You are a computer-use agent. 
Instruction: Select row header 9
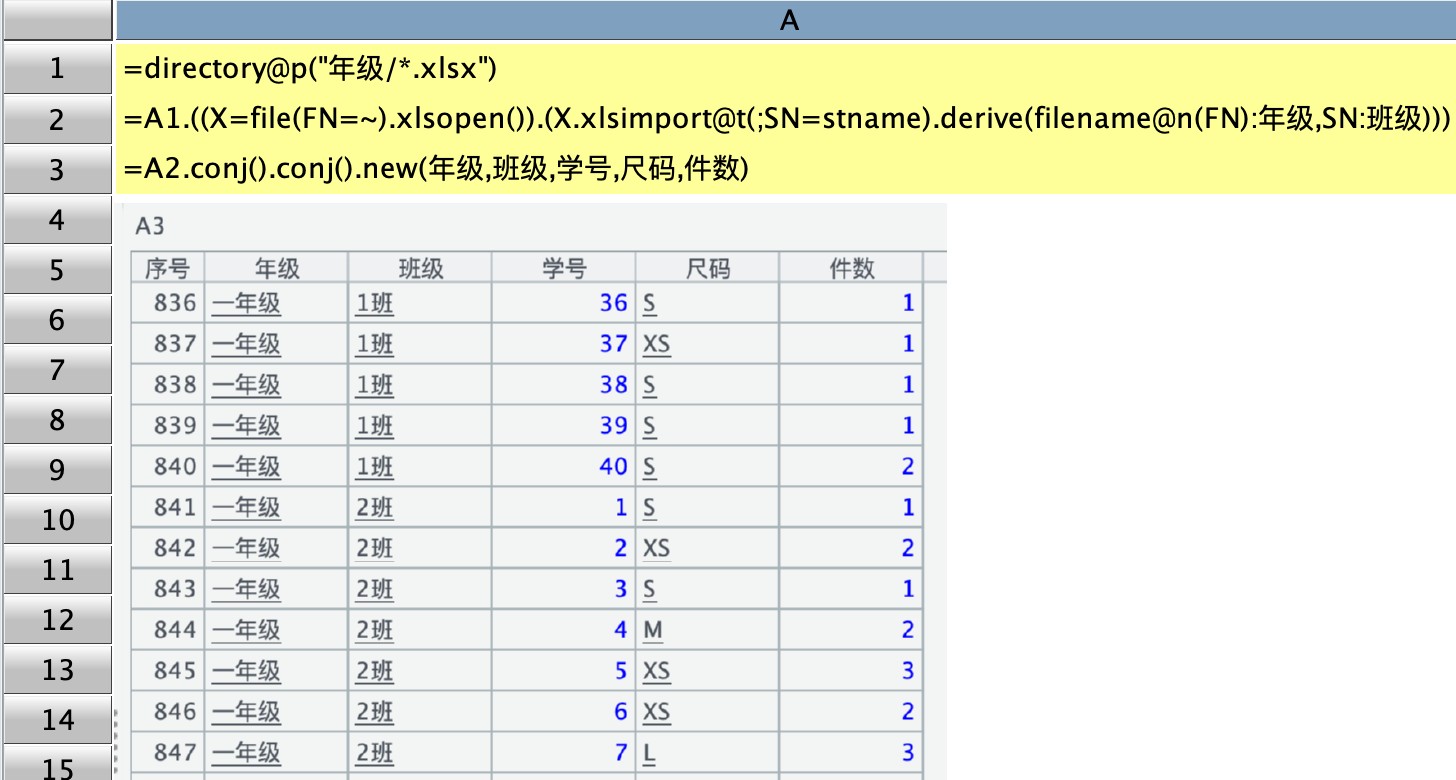point(56,469)
